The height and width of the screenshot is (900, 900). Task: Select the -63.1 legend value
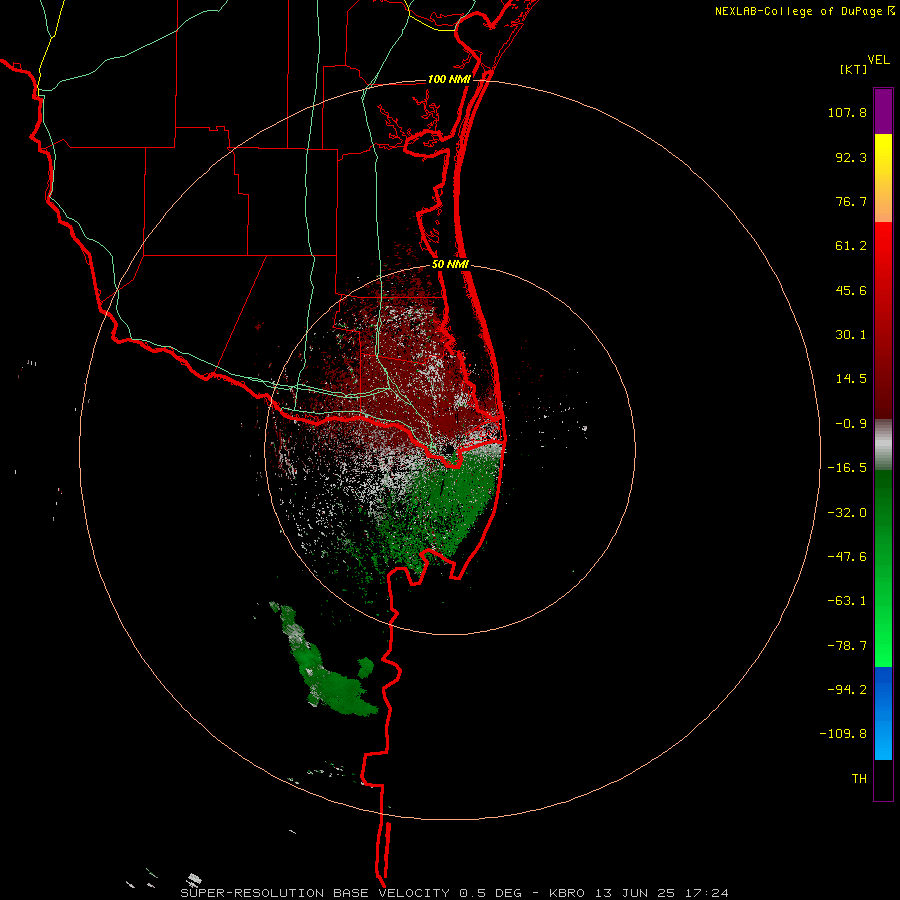(847, 601)
